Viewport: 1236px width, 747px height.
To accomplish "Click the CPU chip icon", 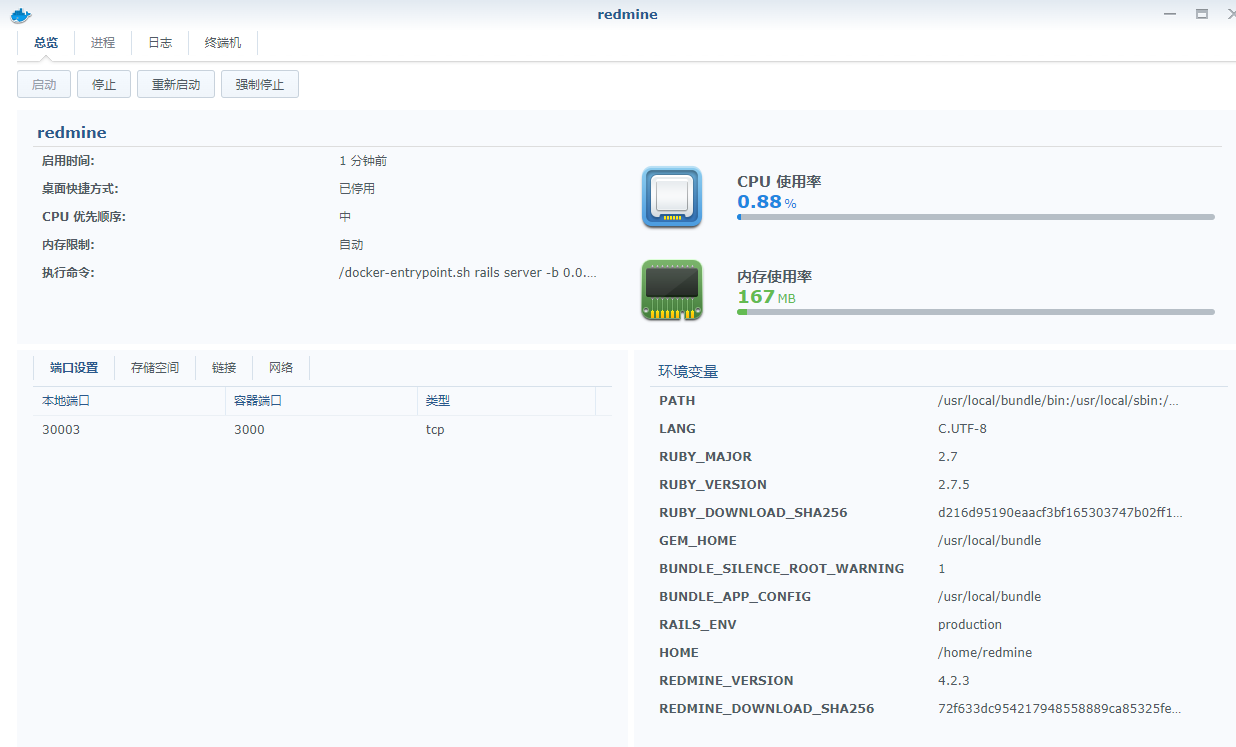I will [x=671, y=197].
